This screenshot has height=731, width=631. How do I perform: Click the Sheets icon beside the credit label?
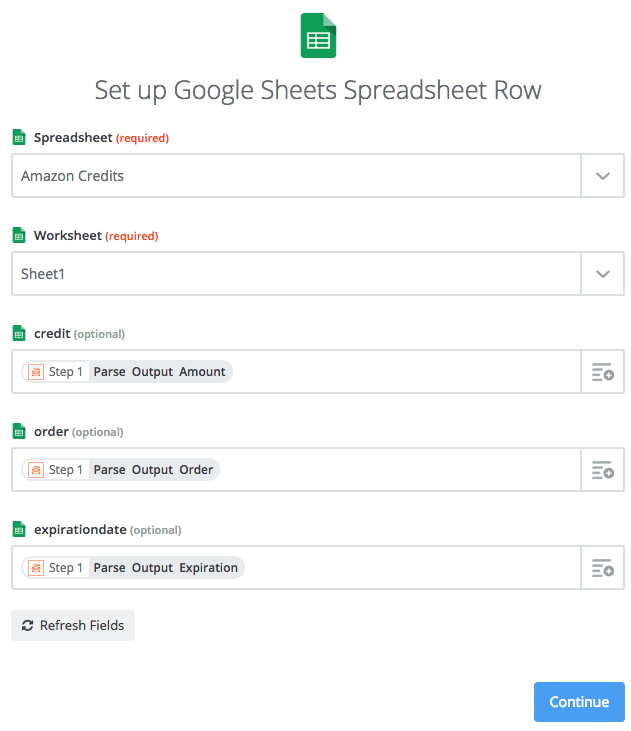(x=19, y=334)
